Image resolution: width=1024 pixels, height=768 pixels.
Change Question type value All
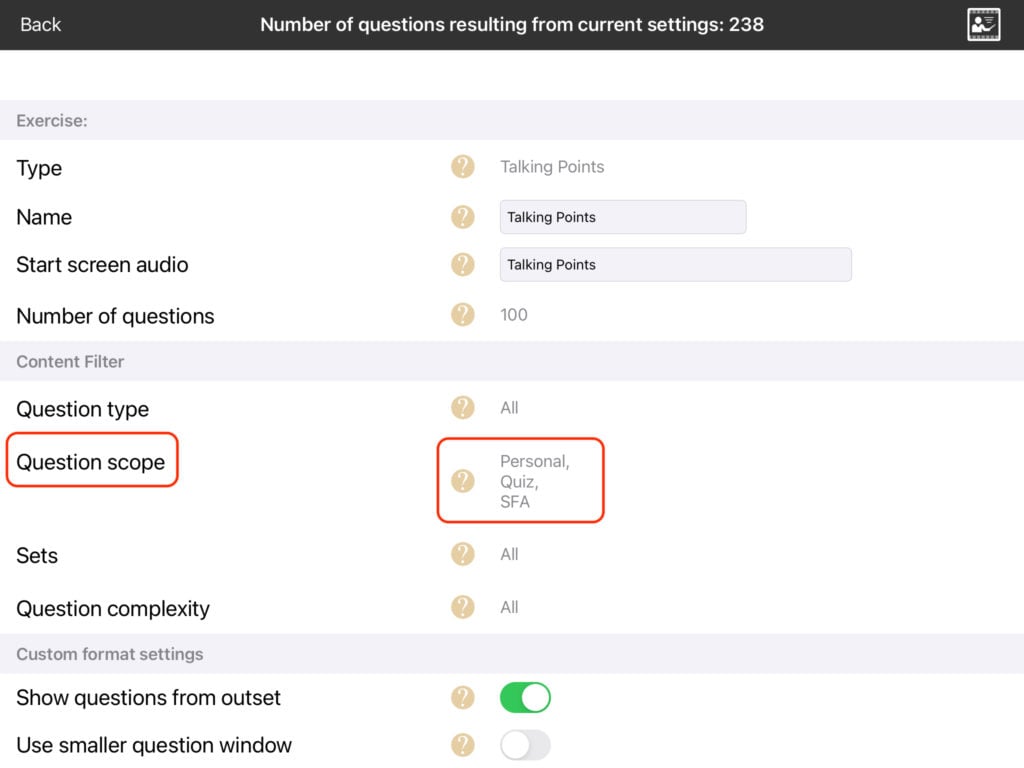(509, 408)
